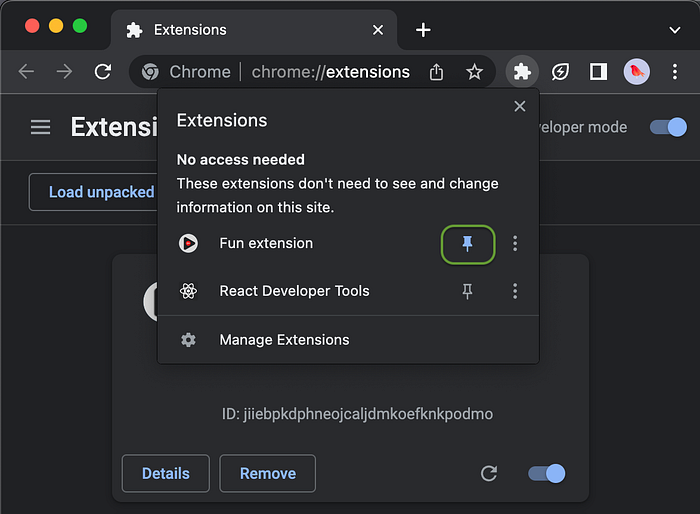Open more options for Fun extension
Image resolution: width=700 pixels, height=514 pixels.
click(x=515, y=243)
